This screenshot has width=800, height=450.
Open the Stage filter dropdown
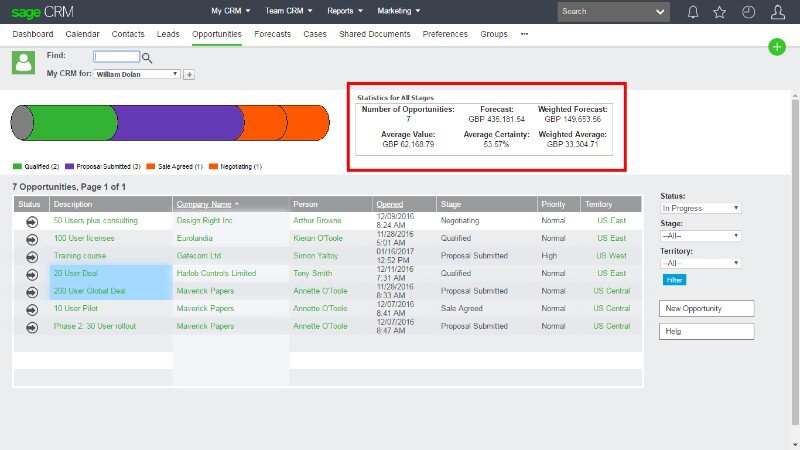click(x=700, y=235)
